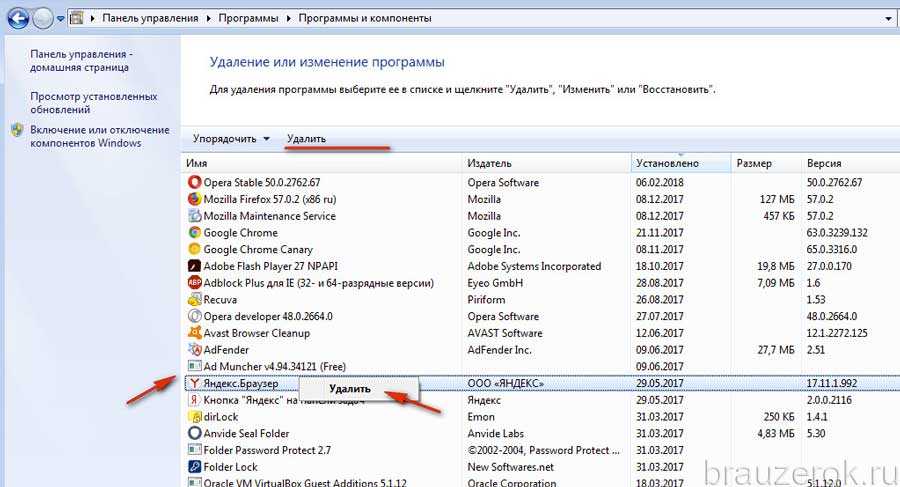This screenshot has height=487, width=900.
Task: Click publisher cell Adobe Systems Incorporated
Action: click(x=534, y=266)
